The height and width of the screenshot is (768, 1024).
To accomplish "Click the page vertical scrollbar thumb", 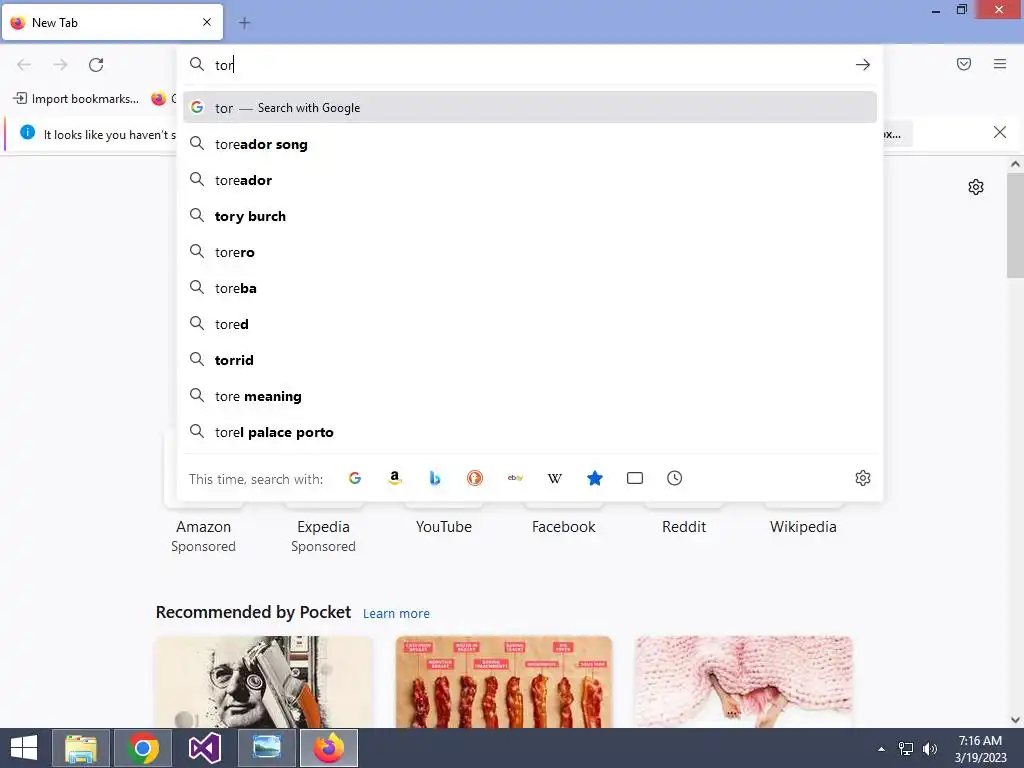I will (1015, 225).
